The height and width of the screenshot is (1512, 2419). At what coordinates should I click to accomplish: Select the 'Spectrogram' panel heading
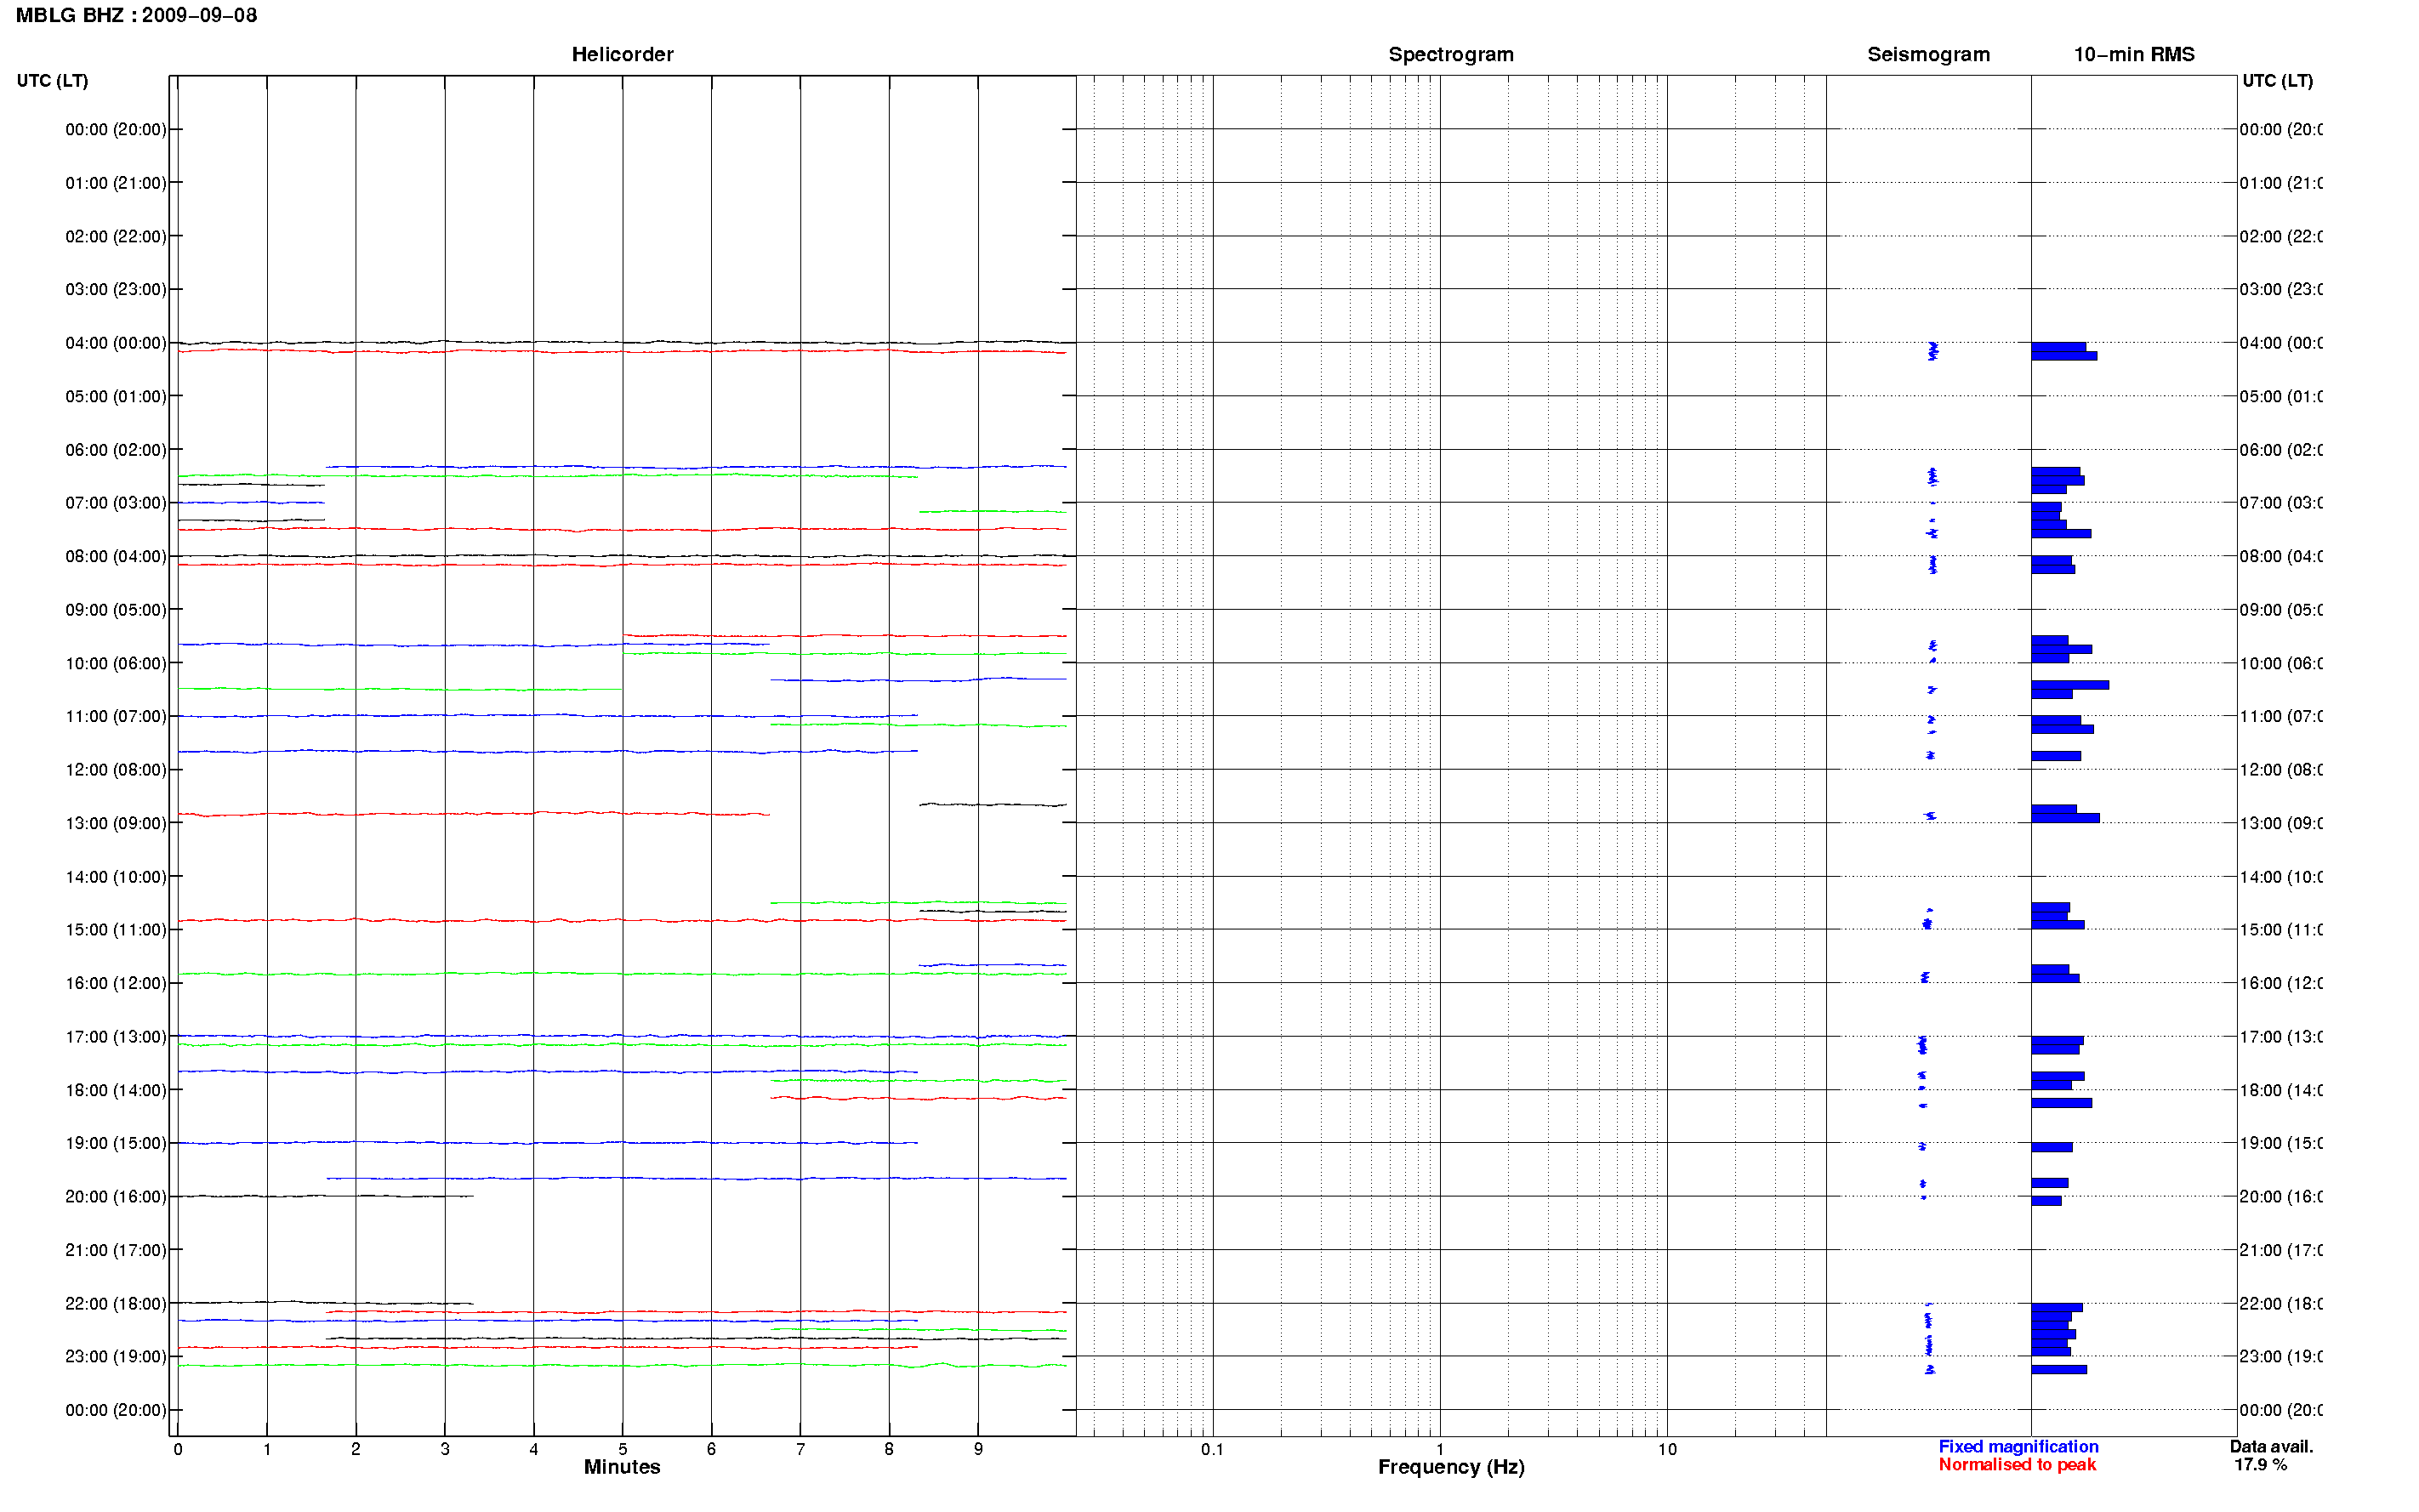point(1450,54)
